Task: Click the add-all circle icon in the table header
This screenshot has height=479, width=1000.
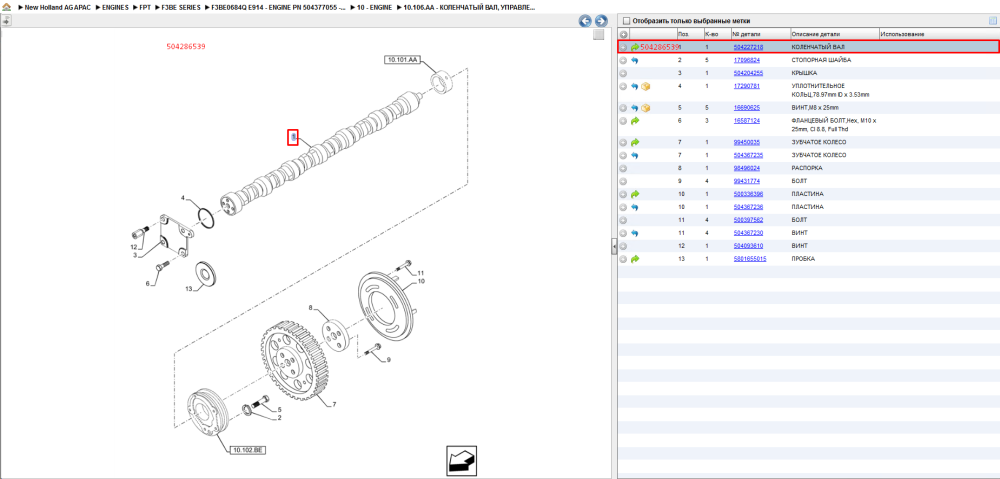Action: tap(624, 34)
